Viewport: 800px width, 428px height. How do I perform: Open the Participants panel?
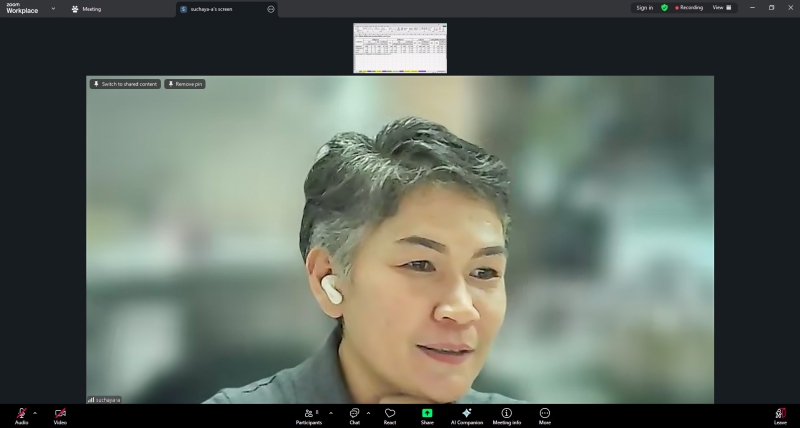[x=309, y=414]
